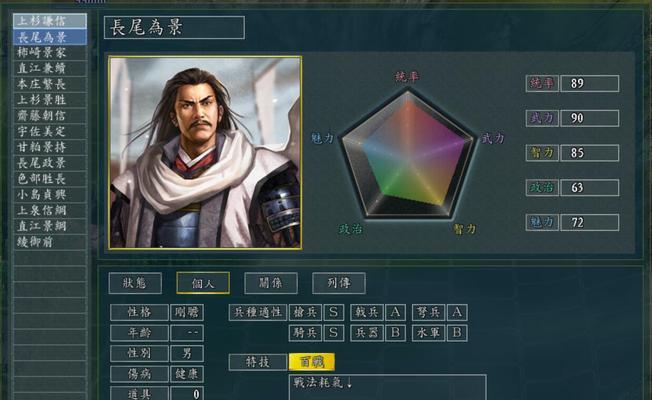Screen dimensions: 652x400
Task: Select 上杉景勝 in the officer list
Action: (50, 100)
